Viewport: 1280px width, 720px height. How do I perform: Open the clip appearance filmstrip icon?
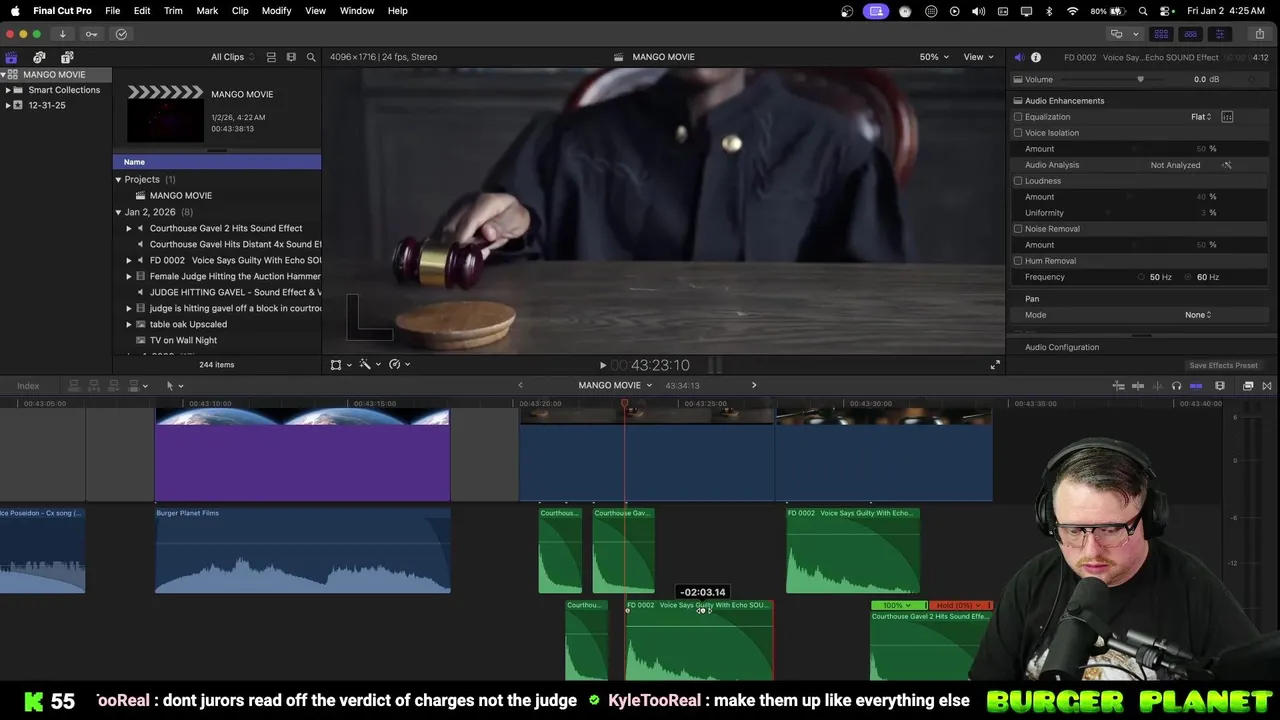[1220, 386]
